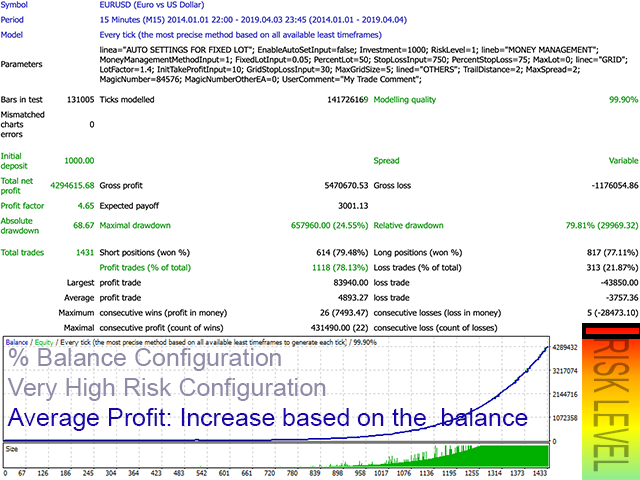Click expected payoff value 3001.13
640x480 pixels.
tap(353, 206)
